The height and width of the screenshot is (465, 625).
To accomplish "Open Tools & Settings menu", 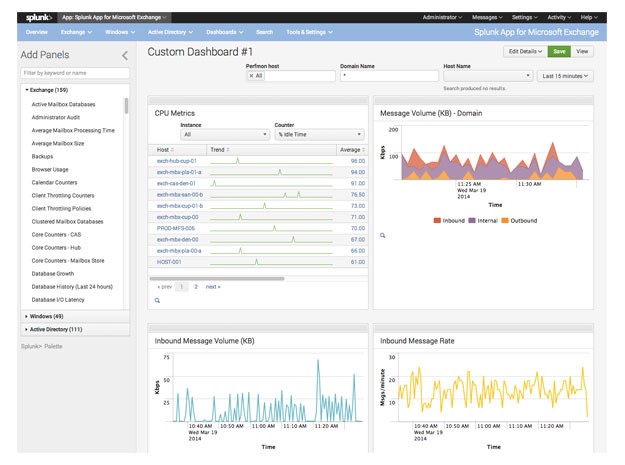I will (309, 32).
